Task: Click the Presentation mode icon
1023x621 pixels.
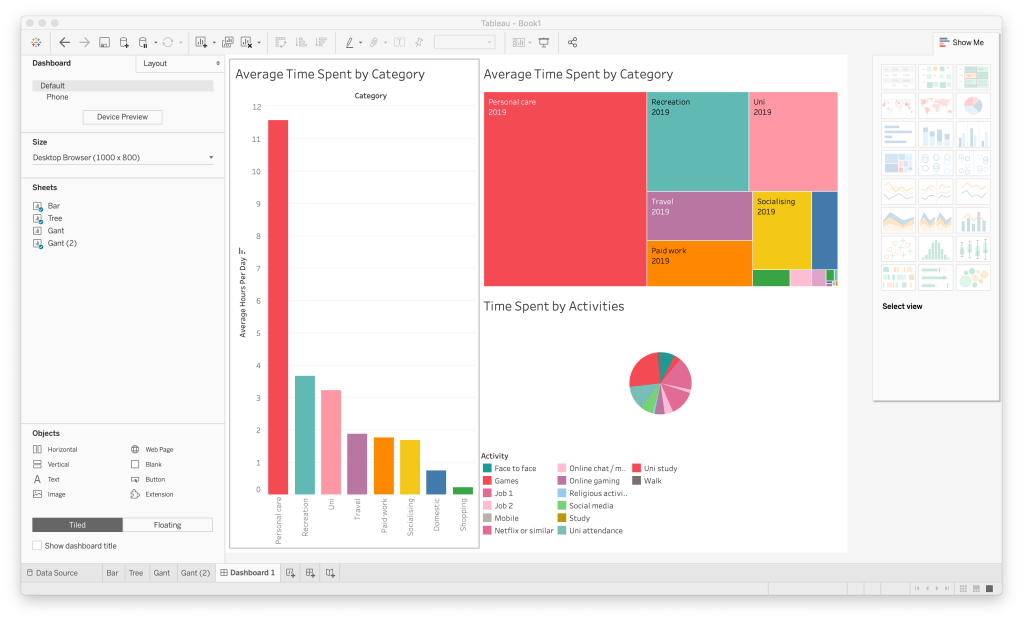Action: 544,42
